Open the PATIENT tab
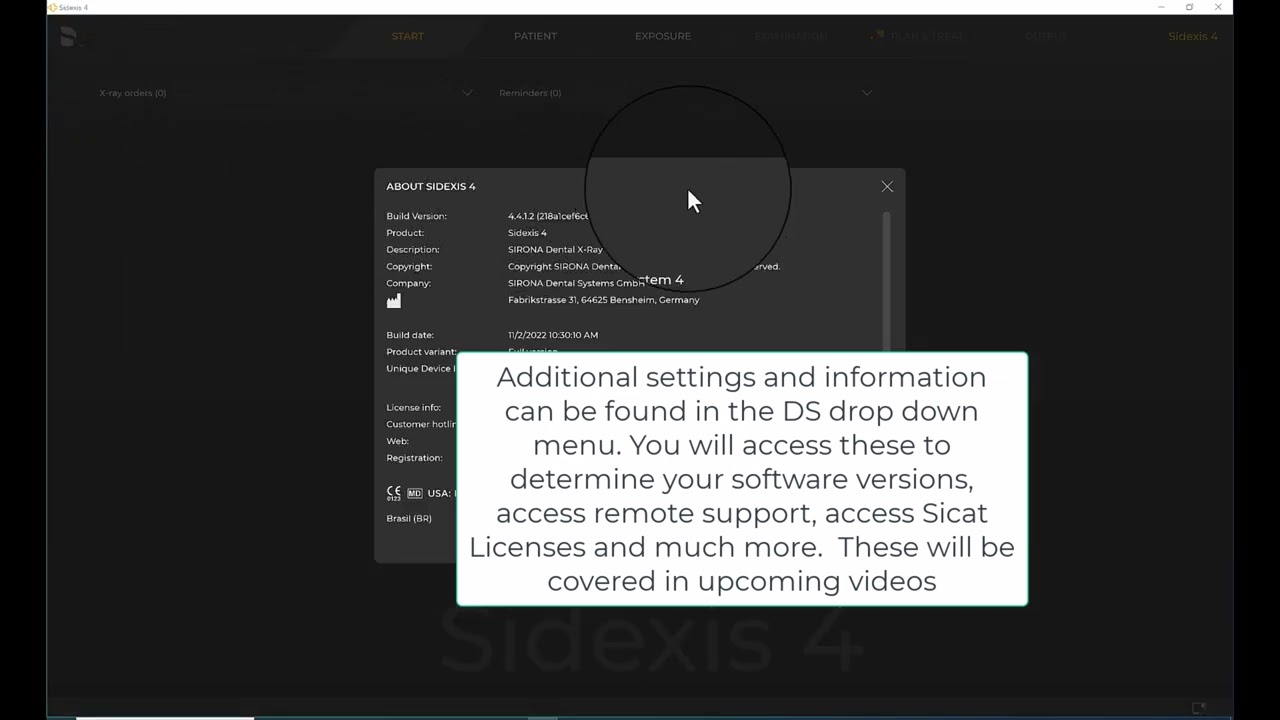1280x720 pixels. coord(535,36)
